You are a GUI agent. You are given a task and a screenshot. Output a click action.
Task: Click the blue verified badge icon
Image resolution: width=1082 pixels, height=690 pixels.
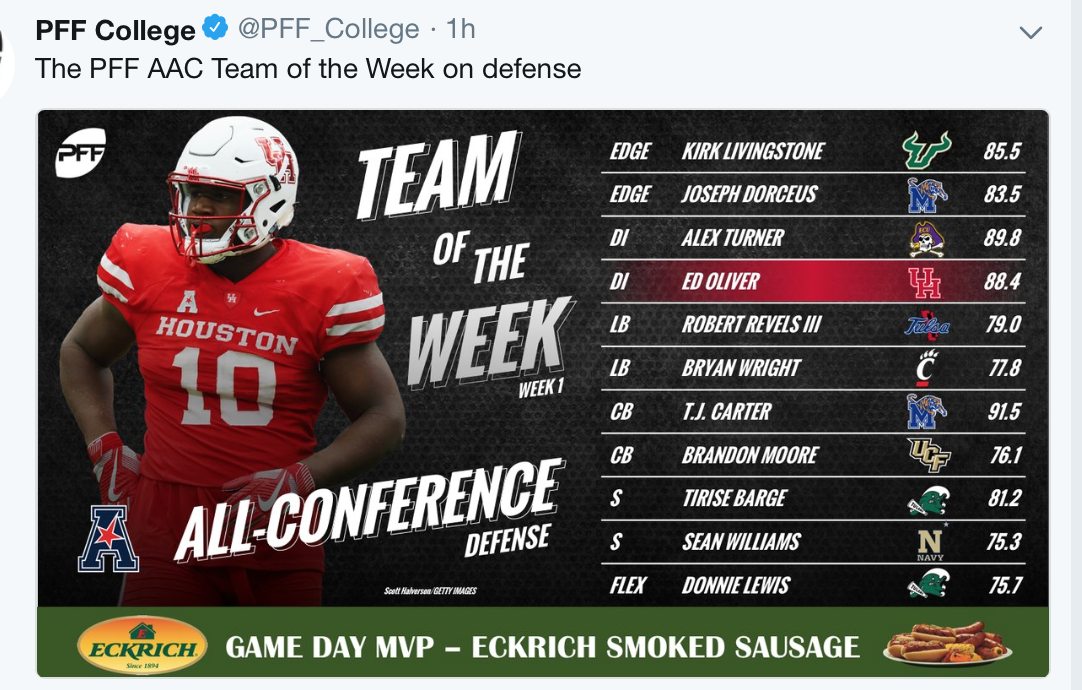click(215, 28)
